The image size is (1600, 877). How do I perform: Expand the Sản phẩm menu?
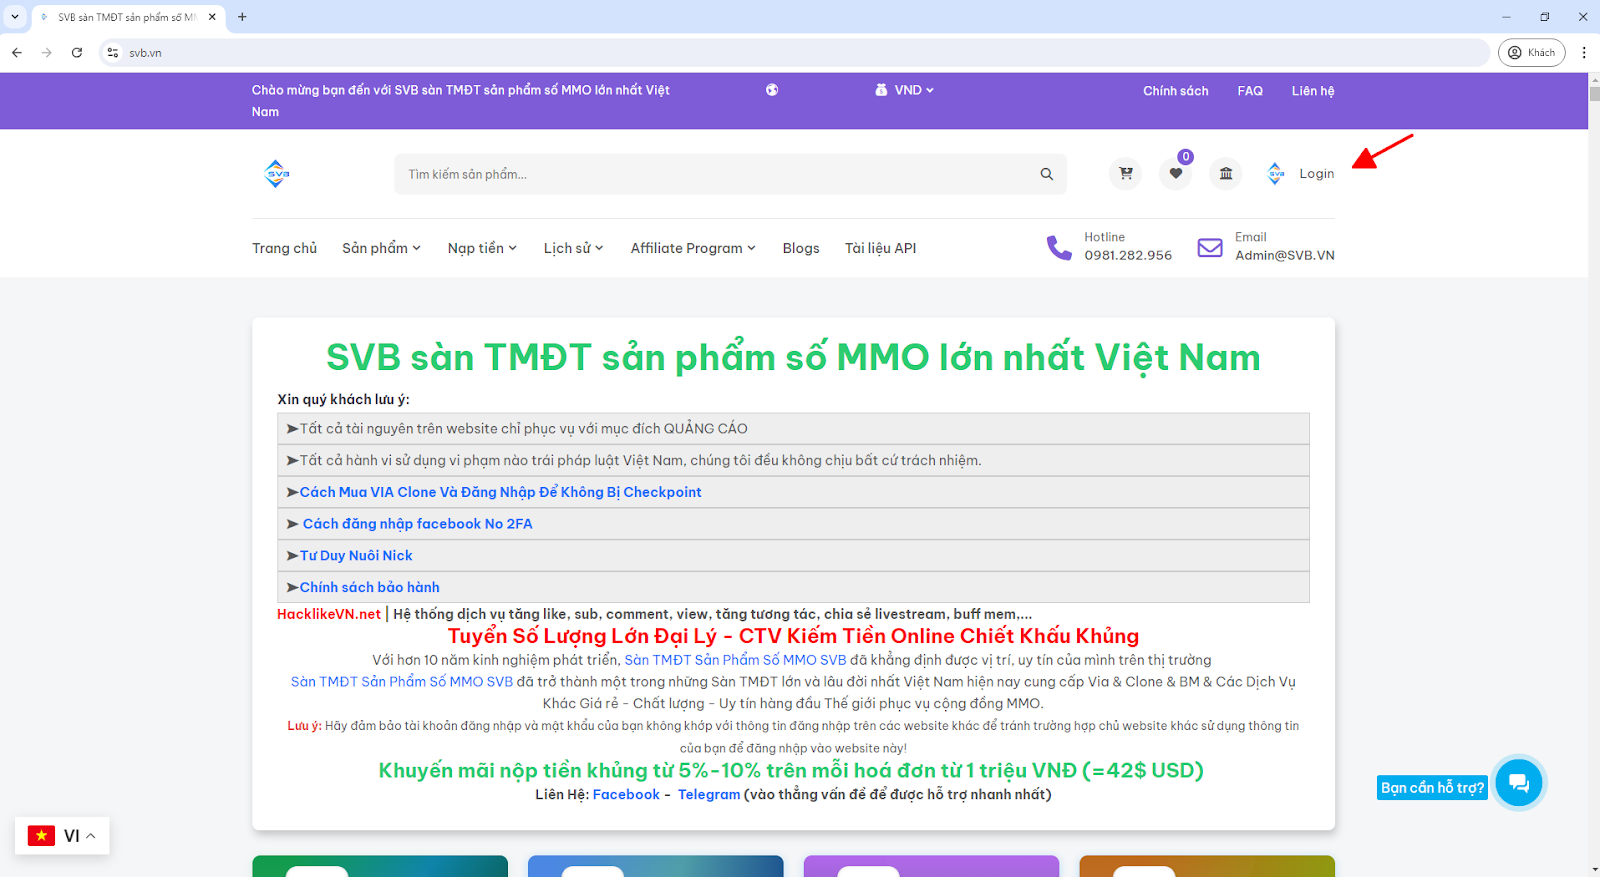(381, 248)
